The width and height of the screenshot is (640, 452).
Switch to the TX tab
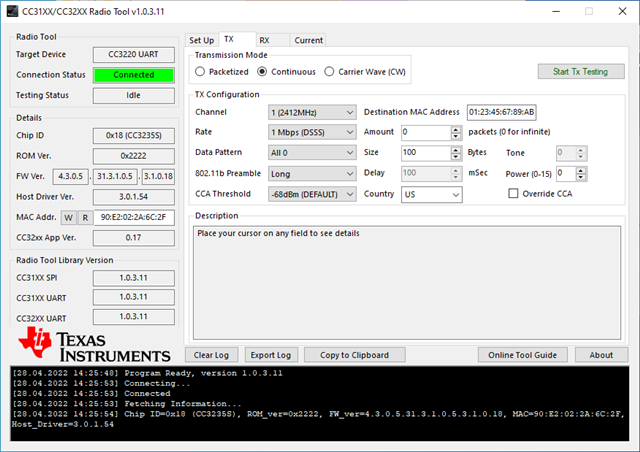click(x=238, y=39)
